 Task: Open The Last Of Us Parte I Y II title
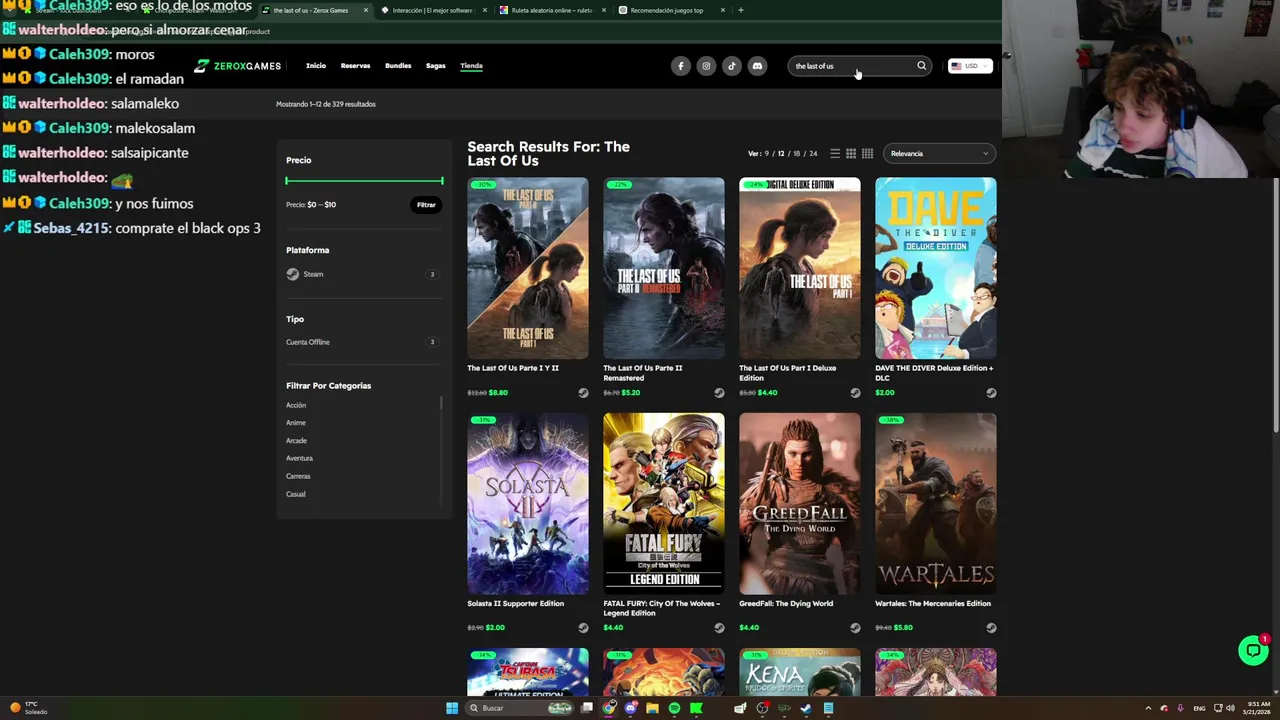513,368
